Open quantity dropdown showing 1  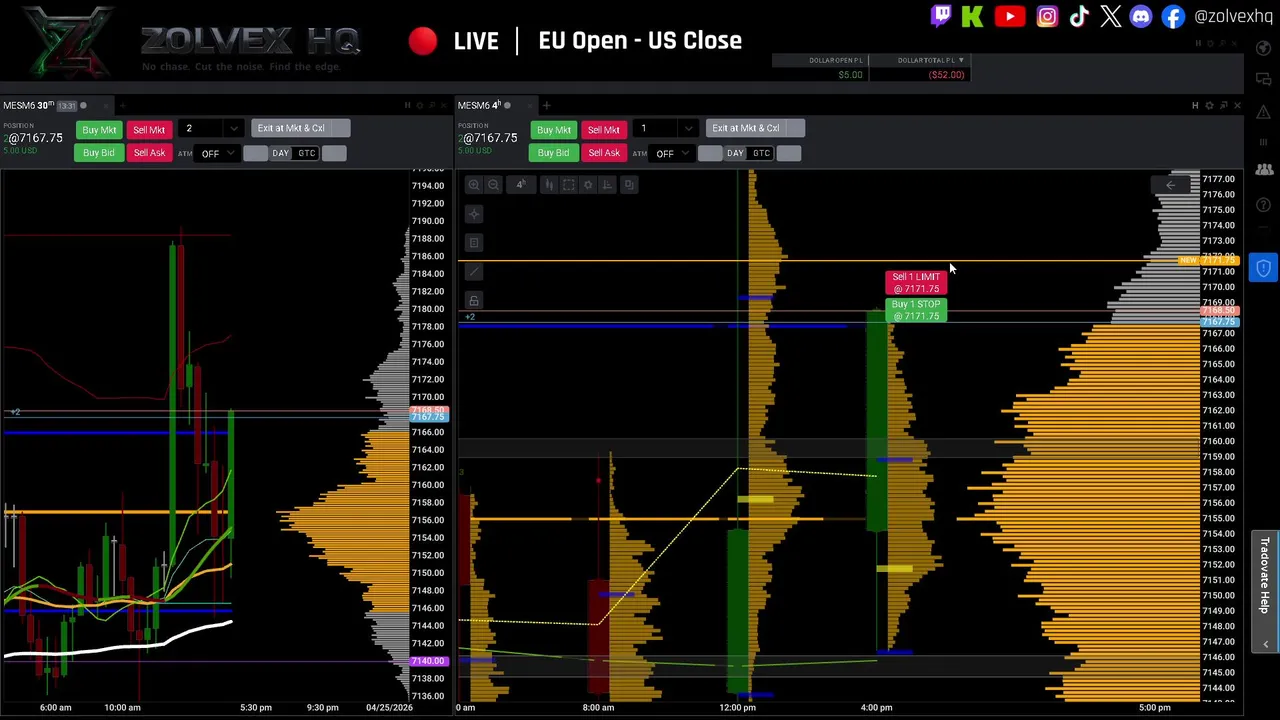688,129
